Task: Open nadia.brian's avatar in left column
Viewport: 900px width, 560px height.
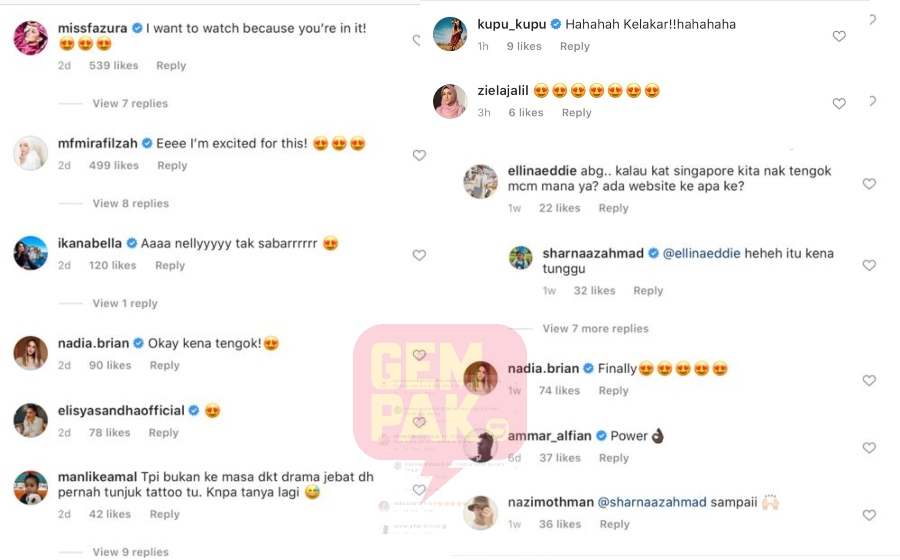Action: click(x=30, y=352)
